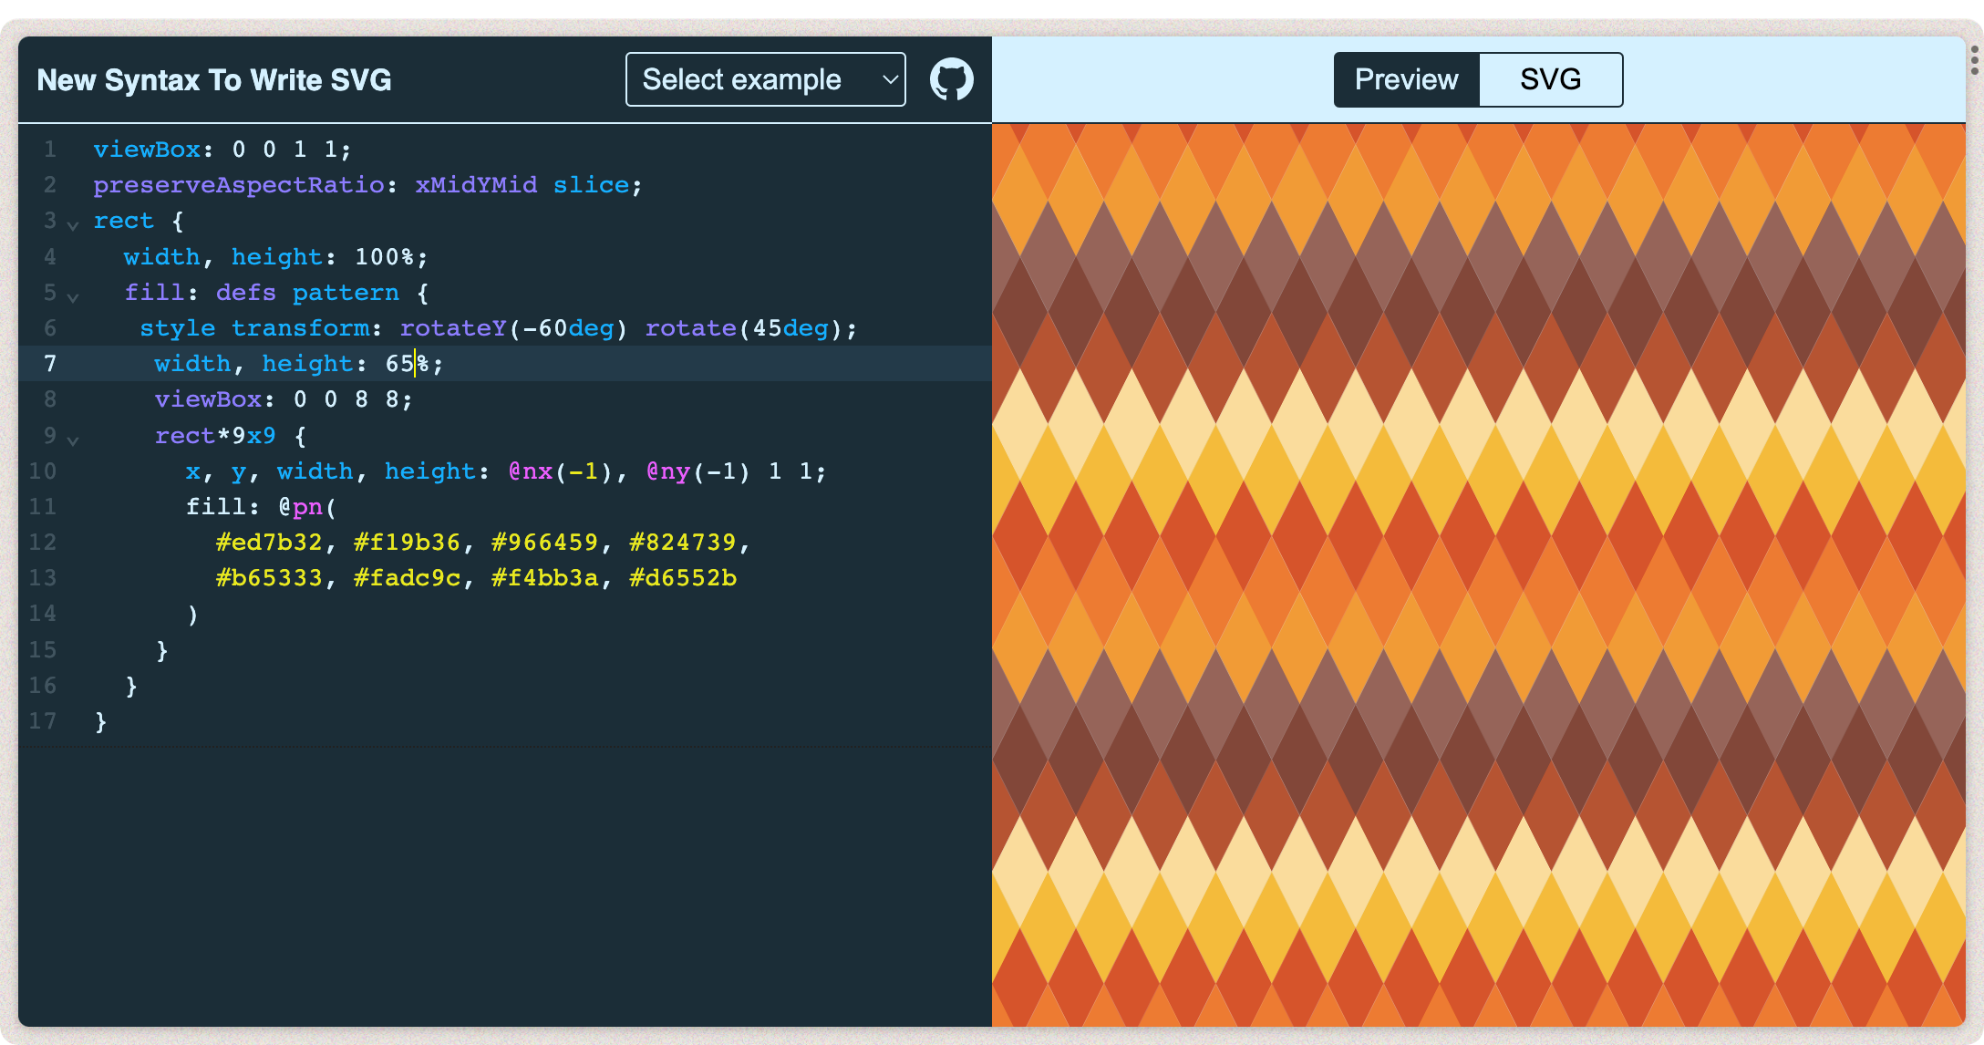Image resolution: width=1984 pixels, height=1045 pixels.
Task: Click the @pn( function on line 11
Action: (307, 507)
